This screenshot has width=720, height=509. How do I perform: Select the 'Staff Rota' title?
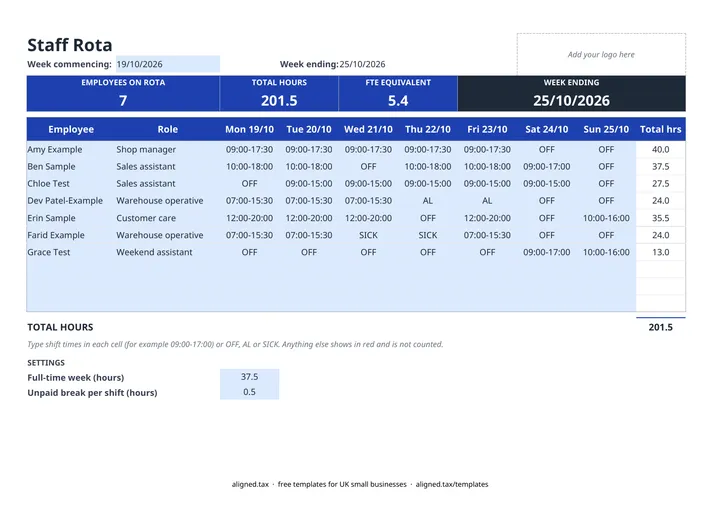[70, 45]
